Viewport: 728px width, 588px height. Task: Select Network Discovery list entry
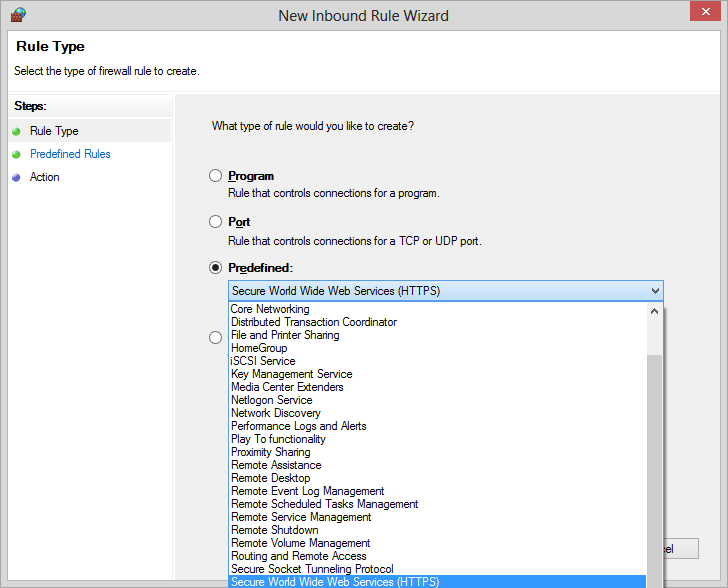276,413
